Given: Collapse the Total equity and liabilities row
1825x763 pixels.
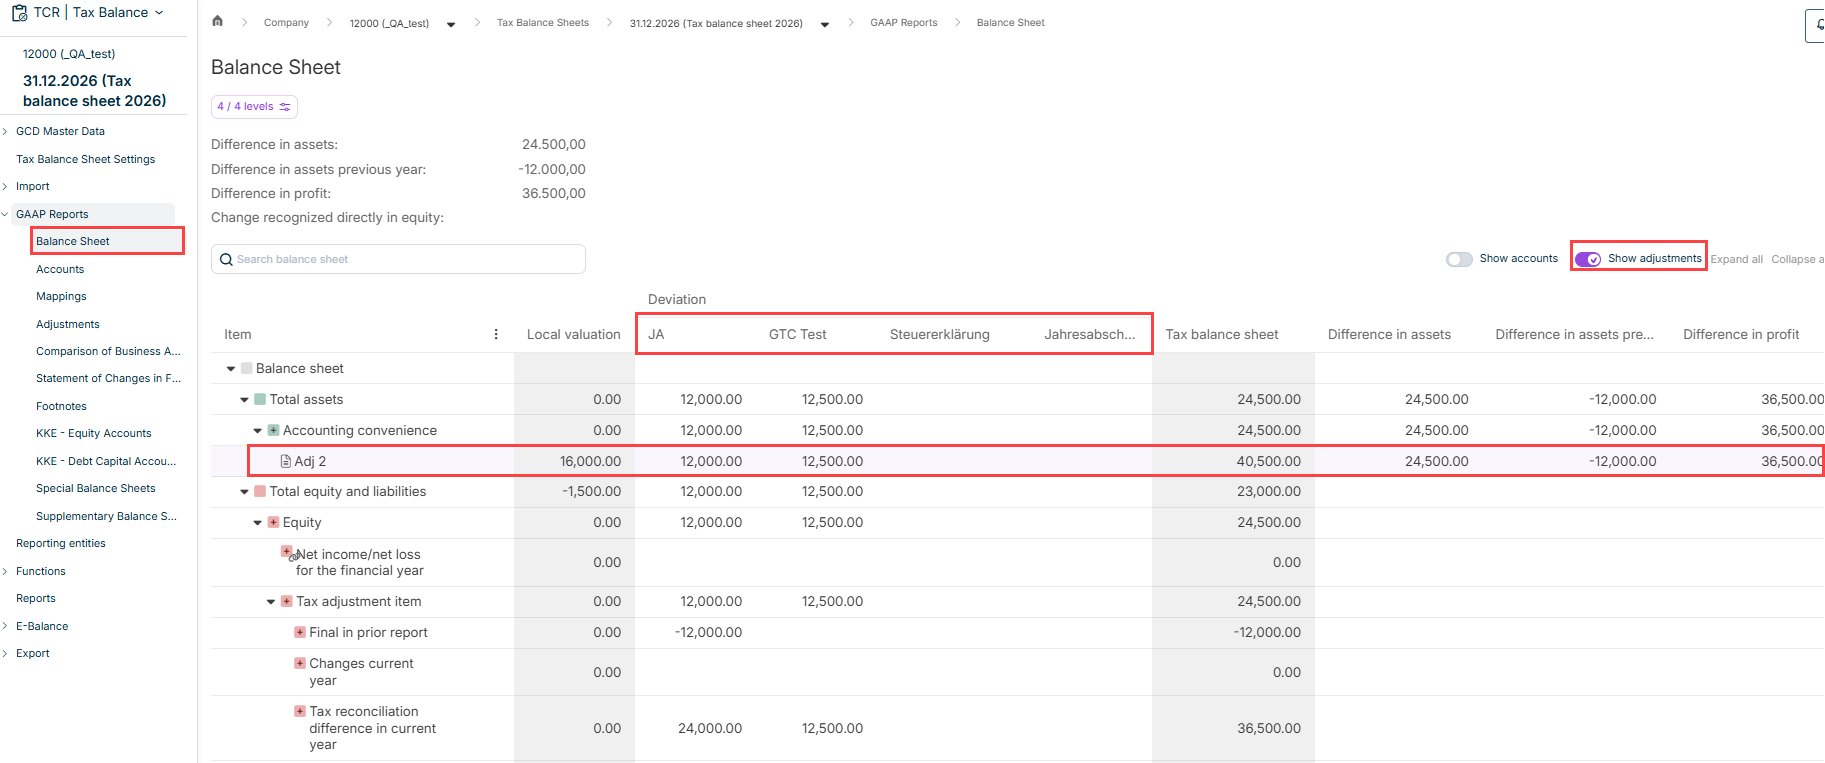Looking at the screenshot, I should 244,492.
